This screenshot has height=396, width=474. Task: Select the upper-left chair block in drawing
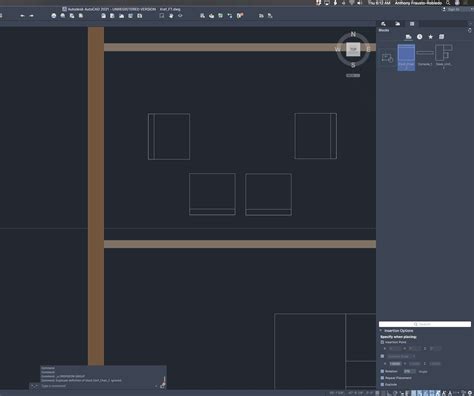169,136
